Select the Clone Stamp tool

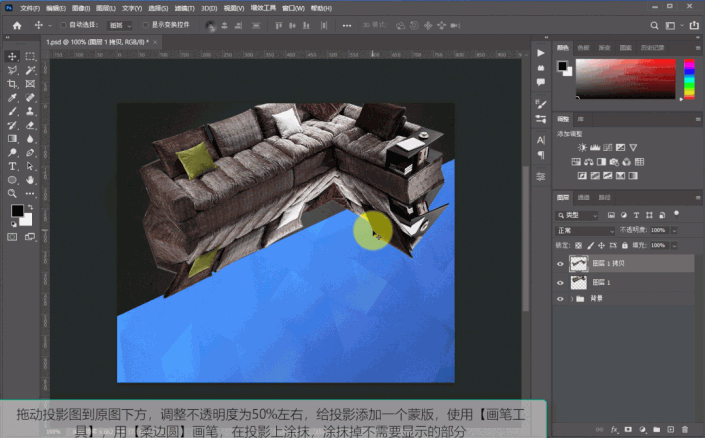coord(30,112)
